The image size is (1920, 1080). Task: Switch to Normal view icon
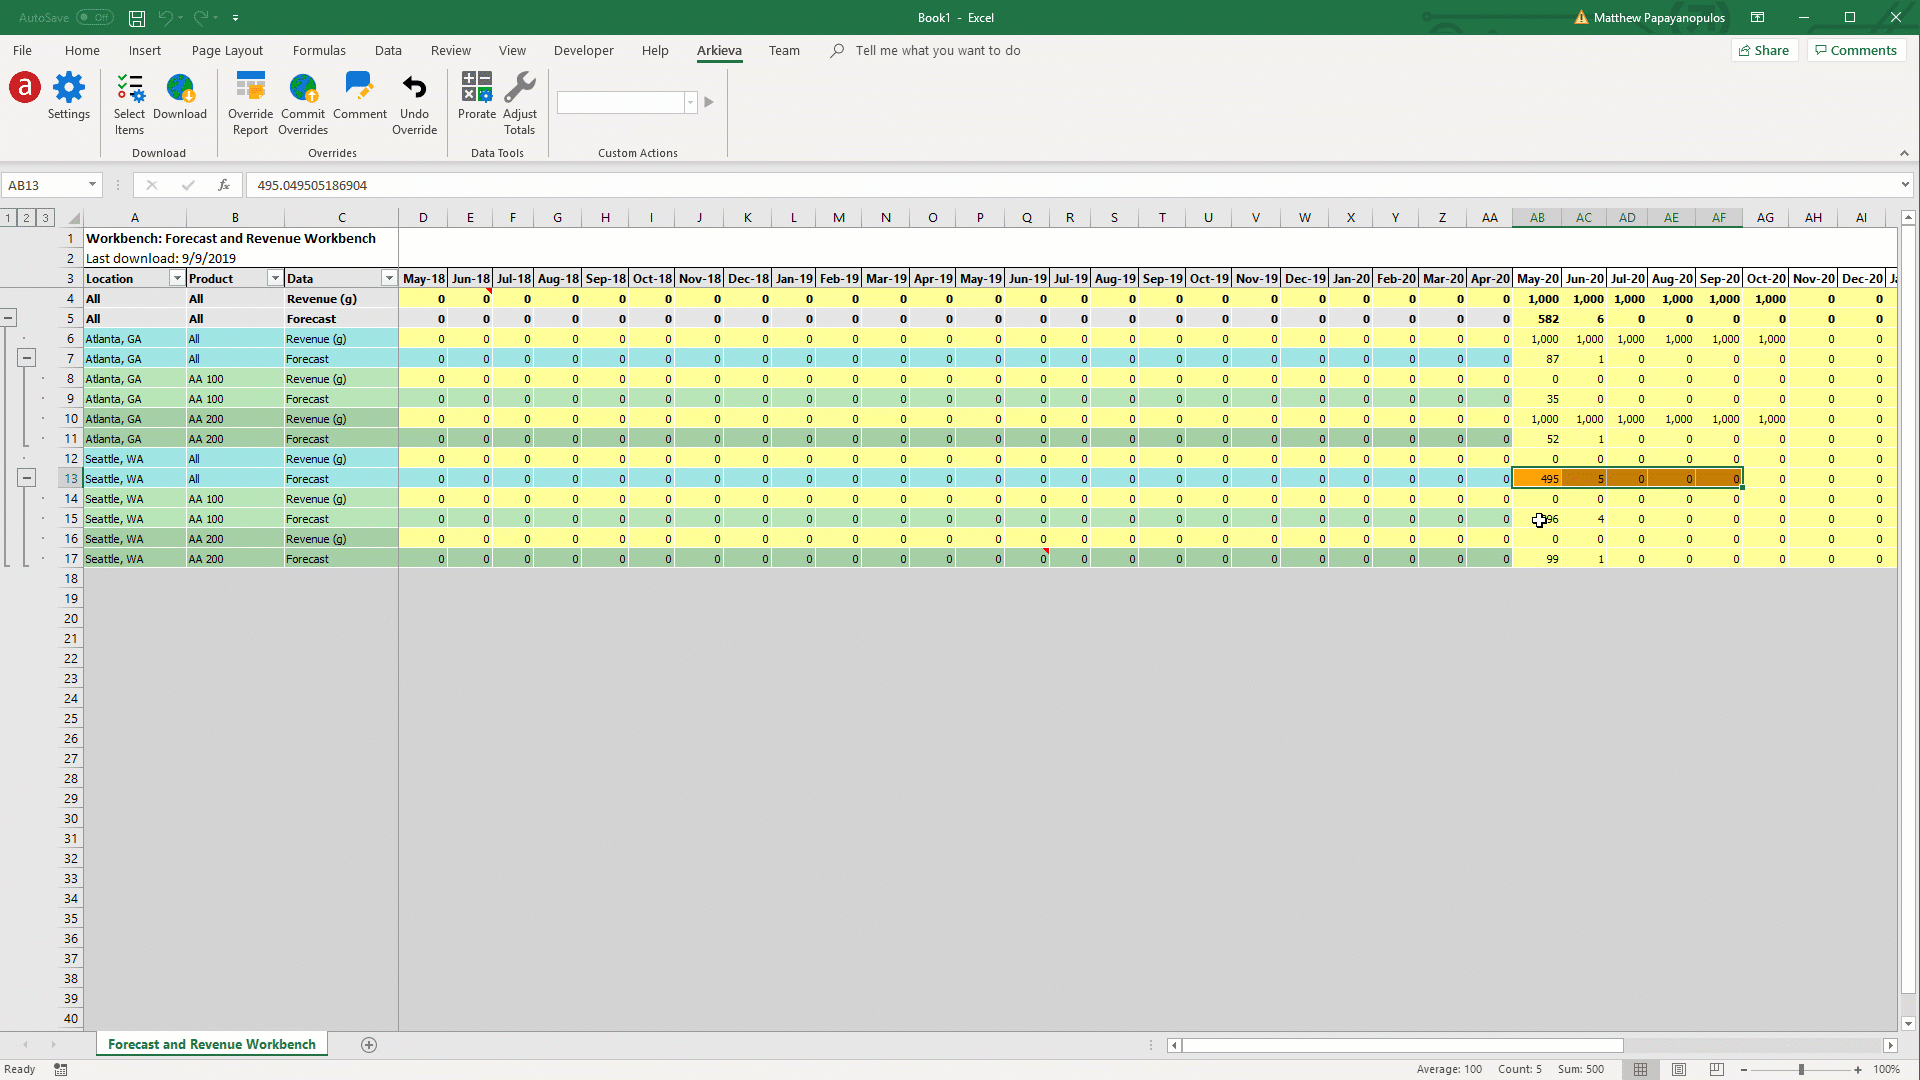pyautogui.click(x=1641, y=1069)
